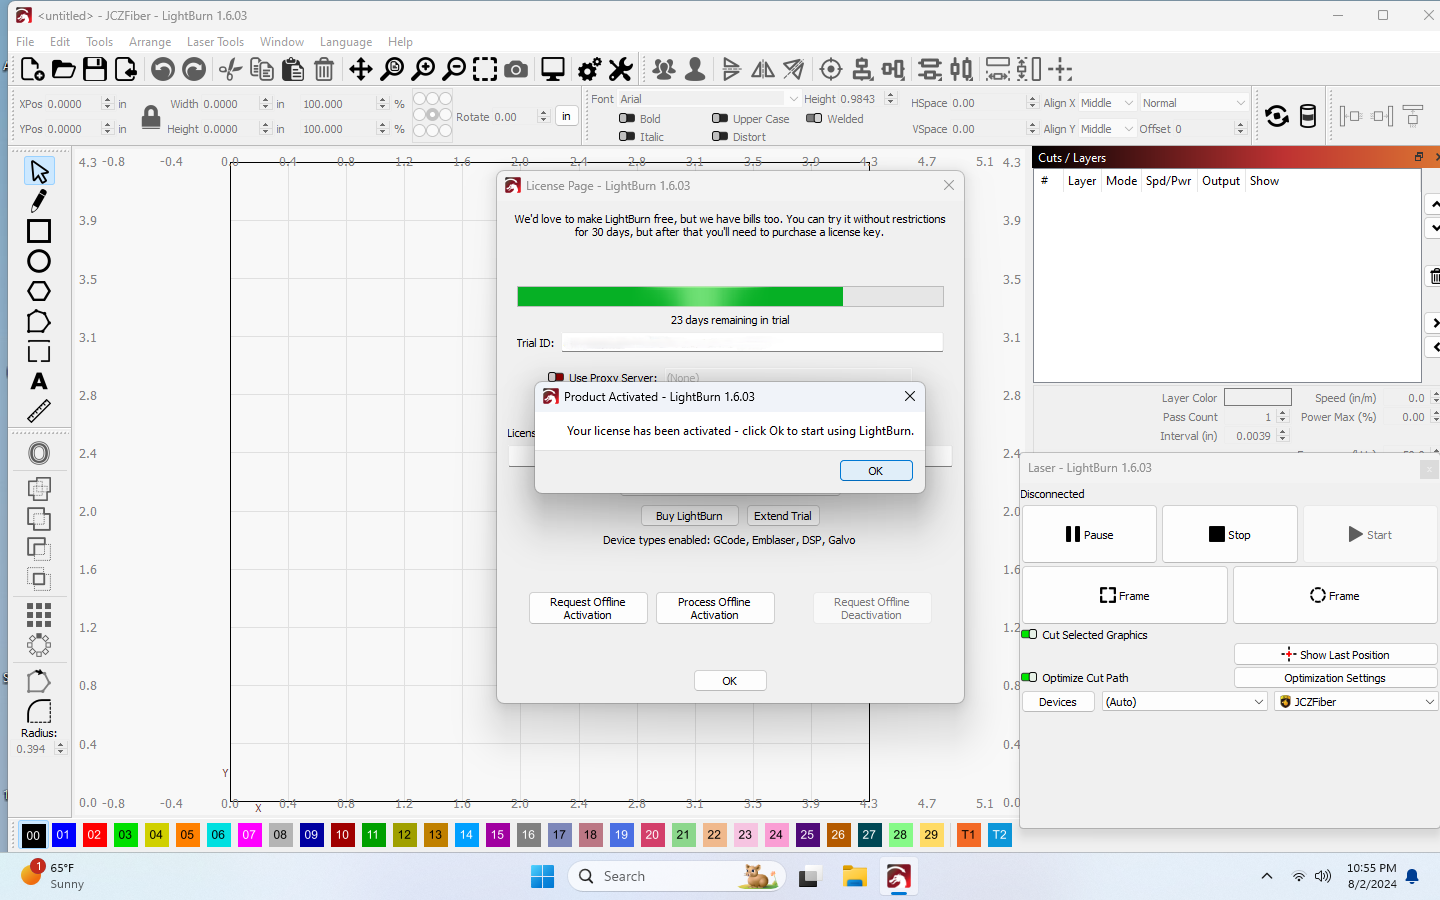
Task: Toggle the Distort switch
Action: 720,136
